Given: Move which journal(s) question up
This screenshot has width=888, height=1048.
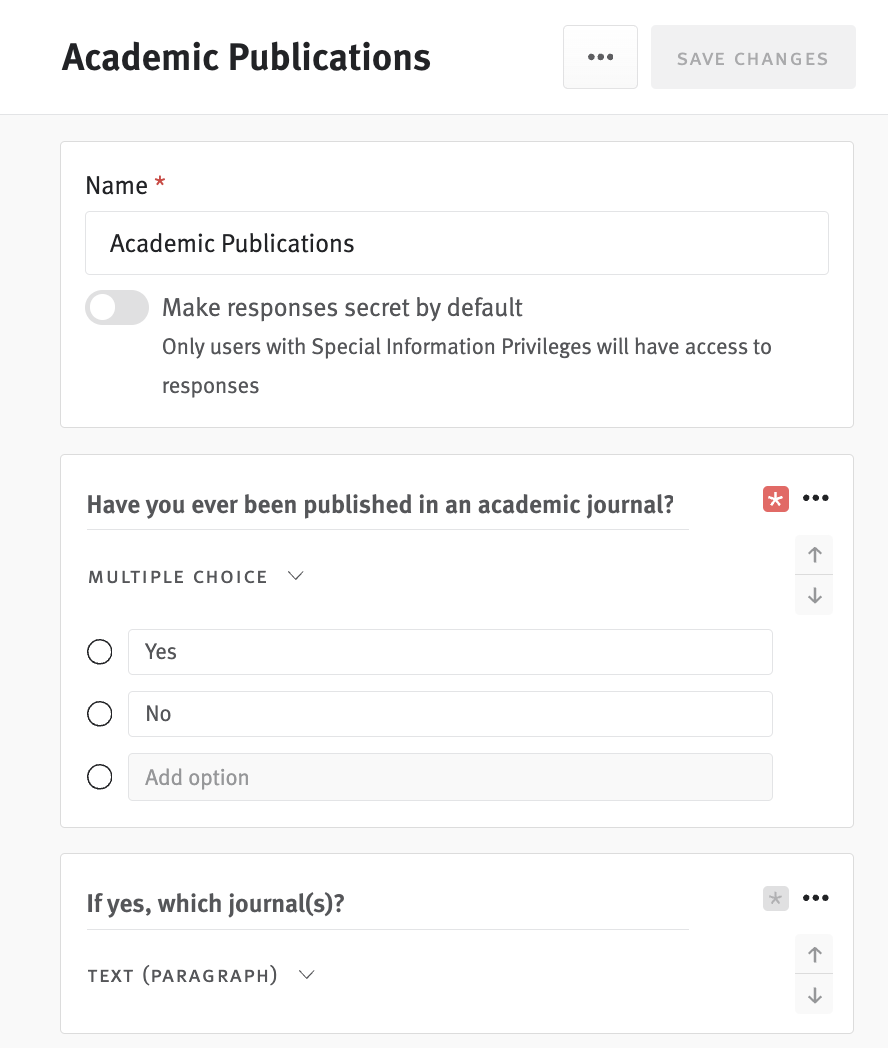Looking at the screenshot, I should pos(814,954).
